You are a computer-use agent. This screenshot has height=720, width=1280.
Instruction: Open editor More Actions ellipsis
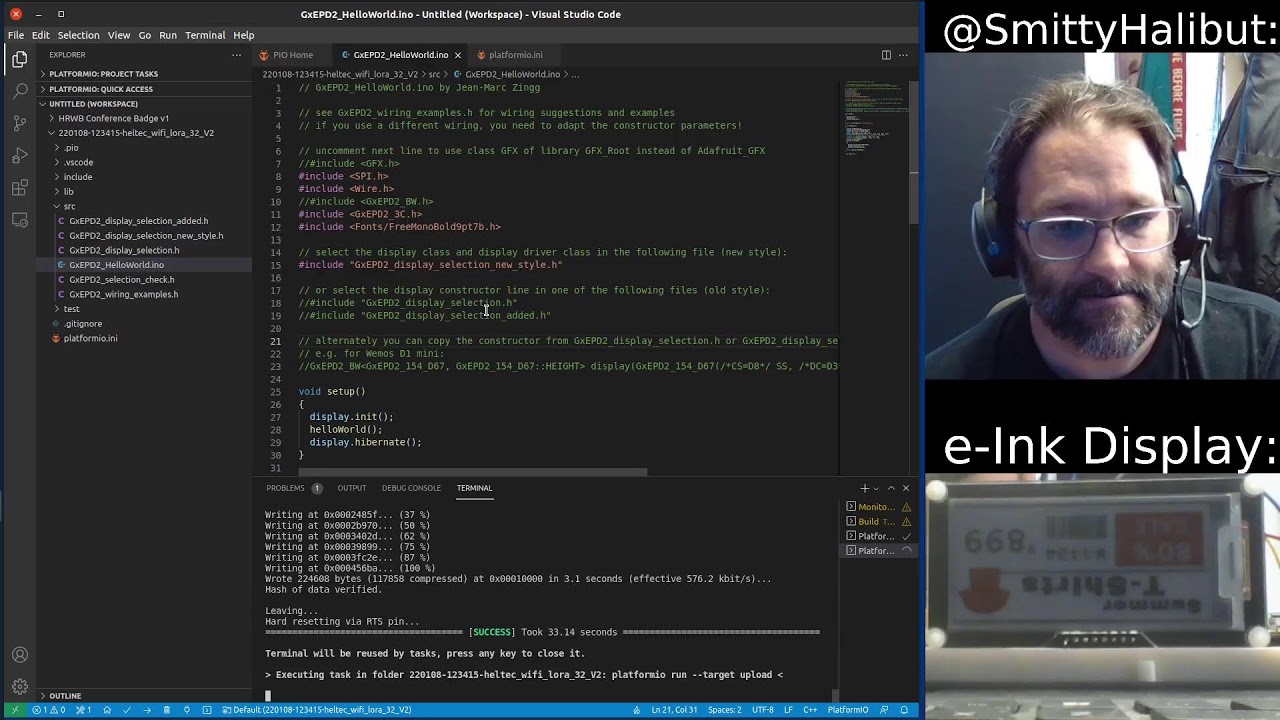coord(905,55)
